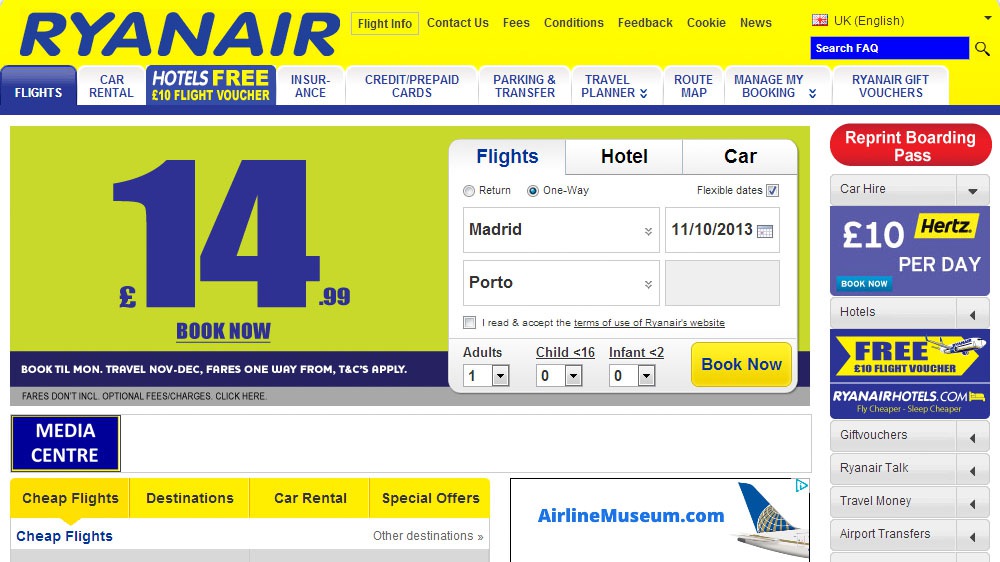Expand the Airport Transfers sidebar panel
The image size is (1000, 562).
973,536
